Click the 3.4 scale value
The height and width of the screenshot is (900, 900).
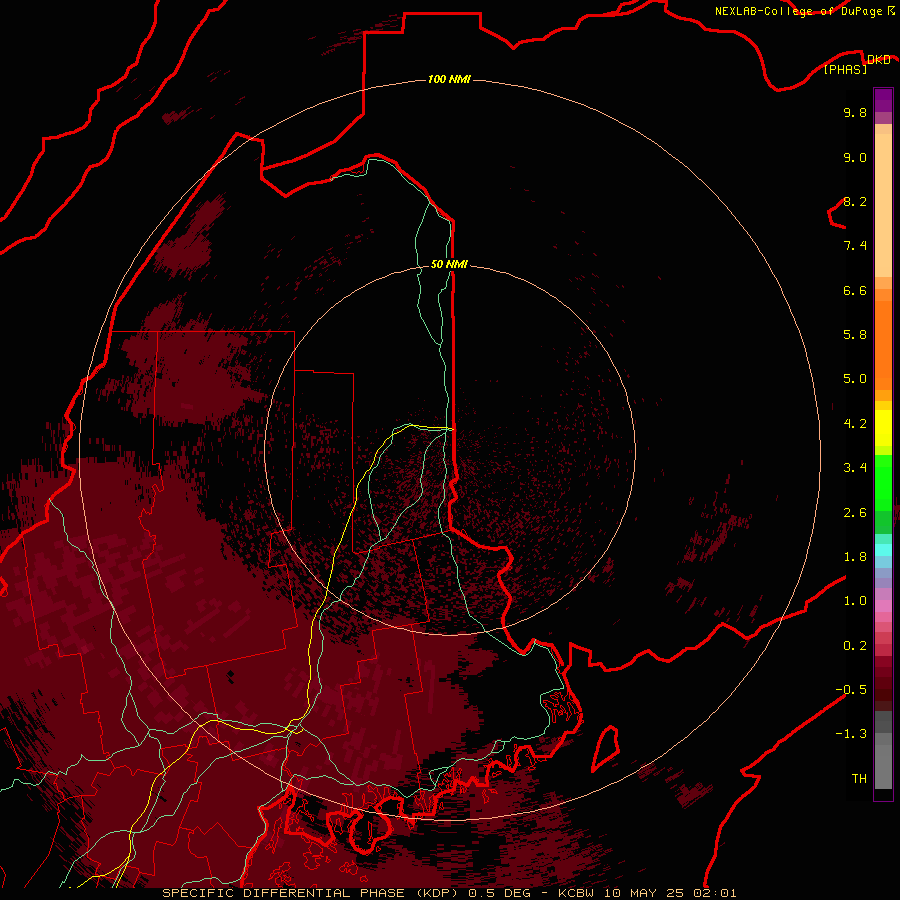point(855,468)
